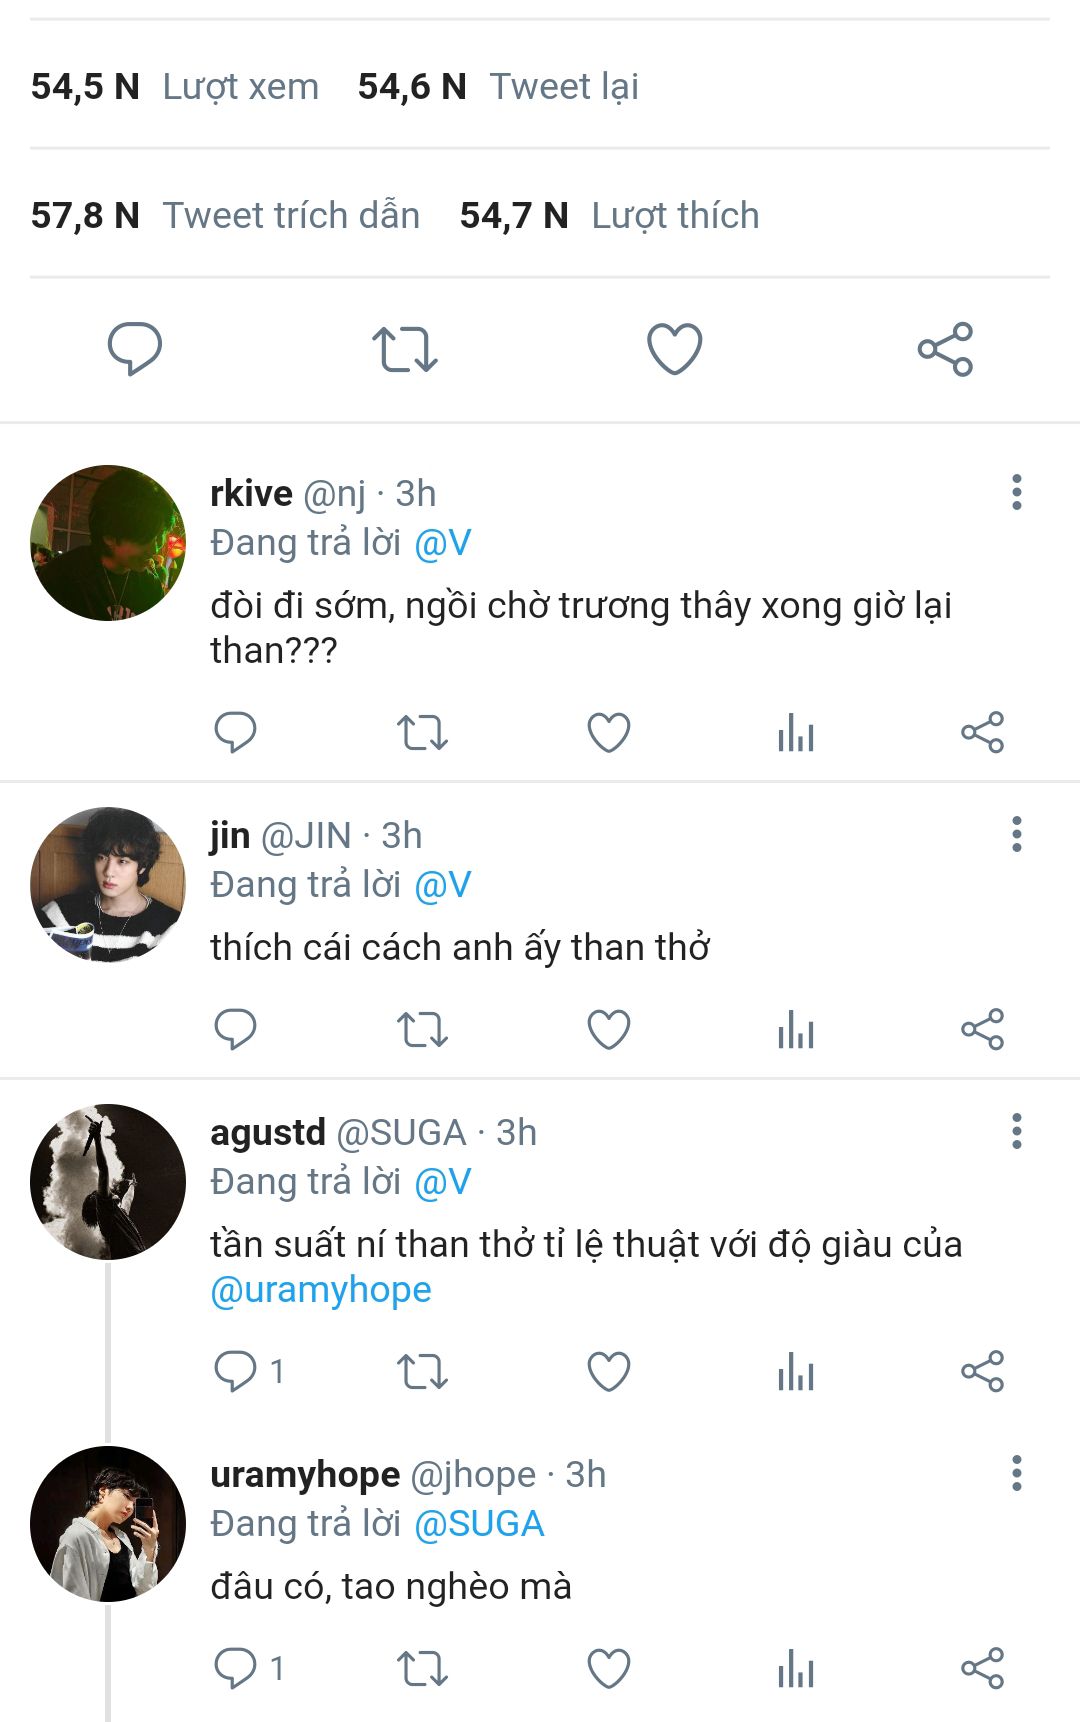
Task: Open the 54,6 N Tweet lại list
Action: point(498,87)
